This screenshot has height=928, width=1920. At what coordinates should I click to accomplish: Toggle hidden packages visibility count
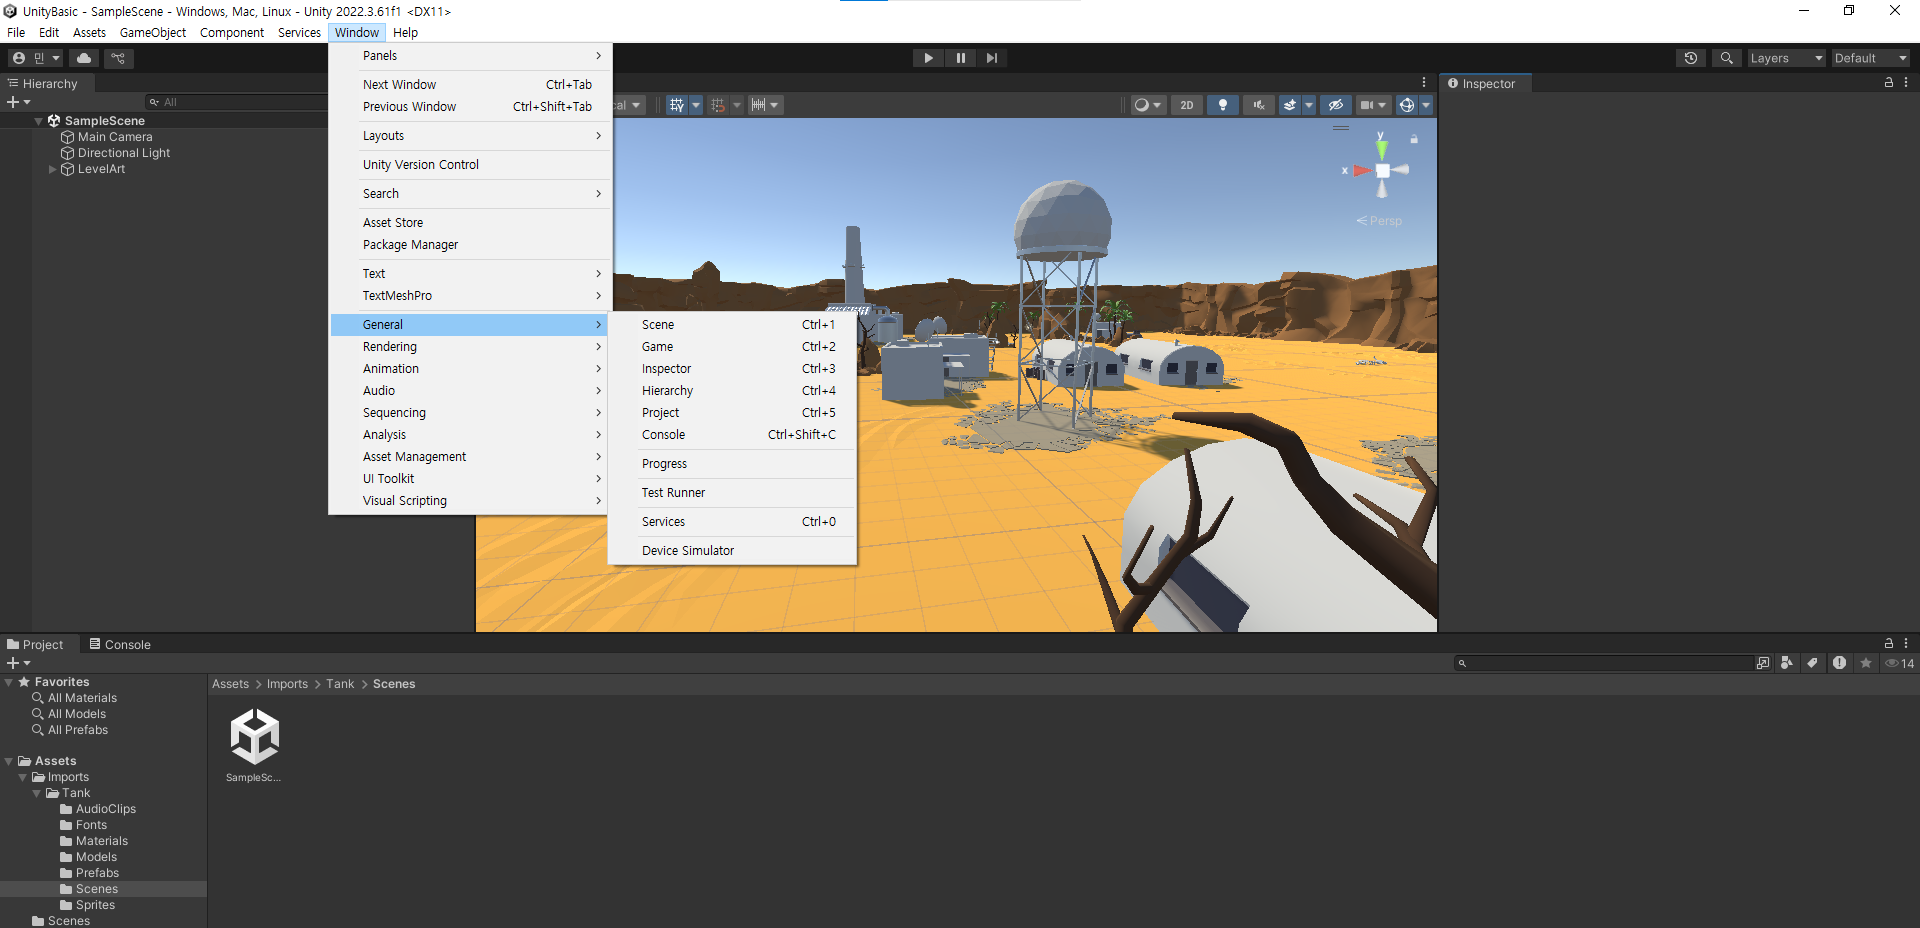pos(1900,663)
